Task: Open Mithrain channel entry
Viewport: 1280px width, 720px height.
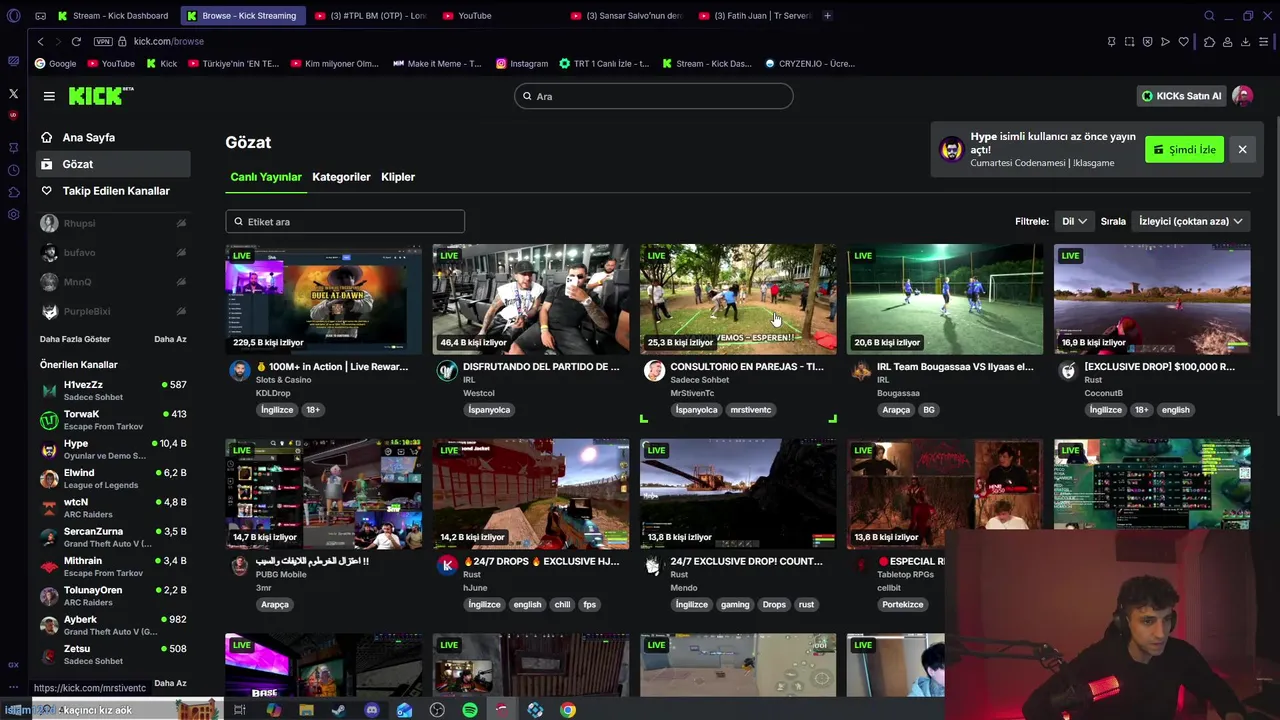Action: pos(113,567)
